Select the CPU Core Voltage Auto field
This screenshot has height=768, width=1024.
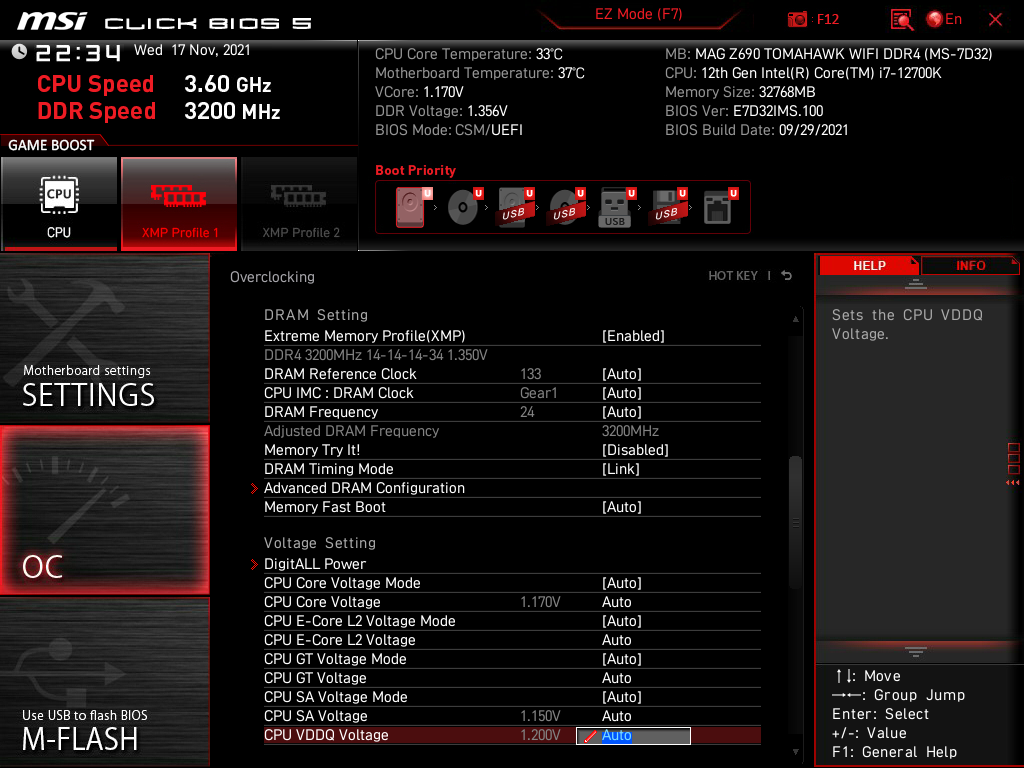616,601
